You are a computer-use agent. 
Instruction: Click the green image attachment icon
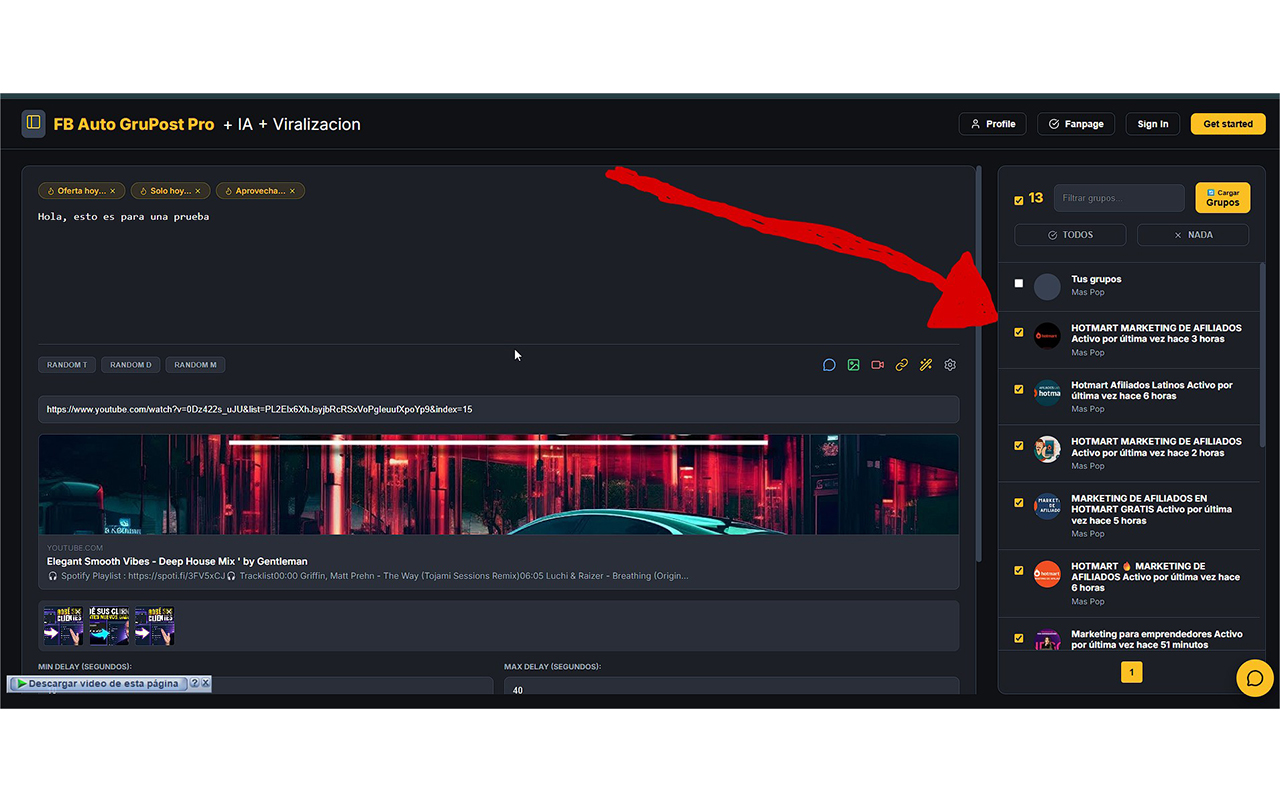[x=853, y=365]
